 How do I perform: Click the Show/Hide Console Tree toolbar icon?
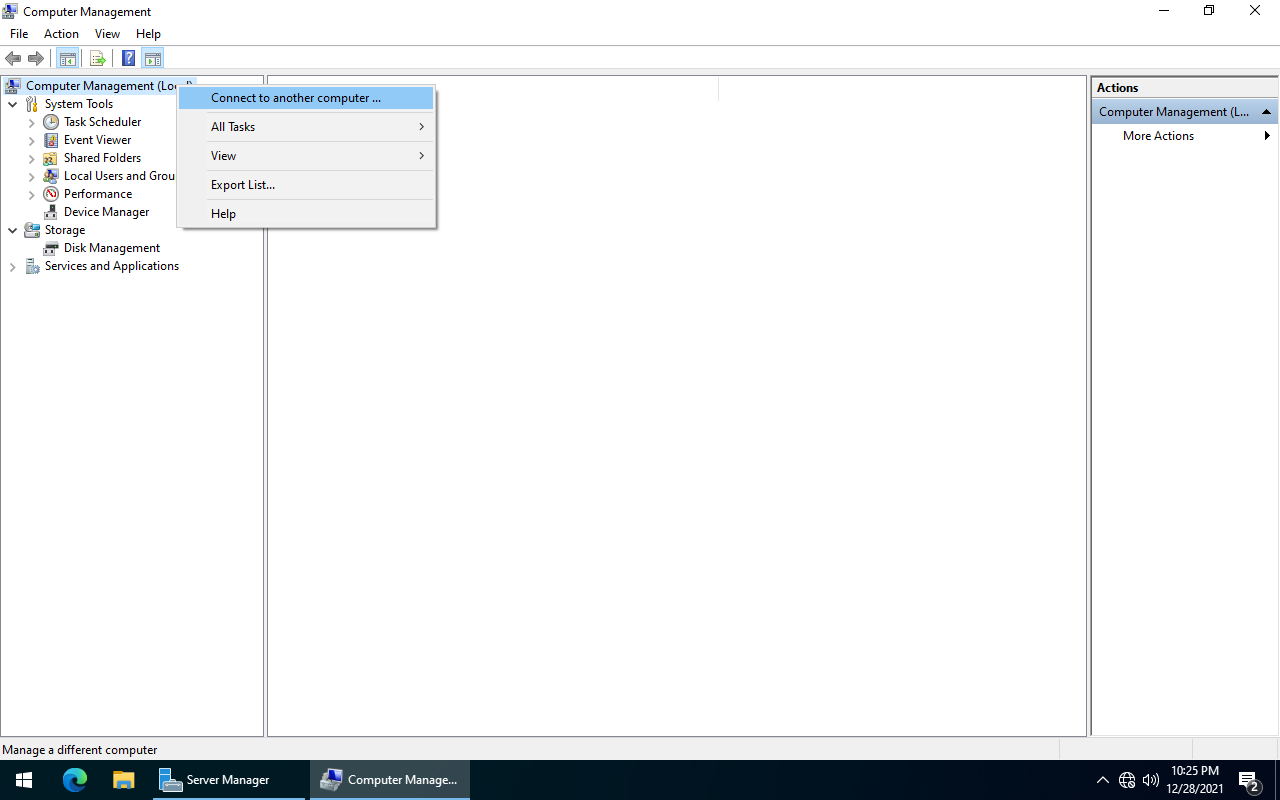coord(67,58)
